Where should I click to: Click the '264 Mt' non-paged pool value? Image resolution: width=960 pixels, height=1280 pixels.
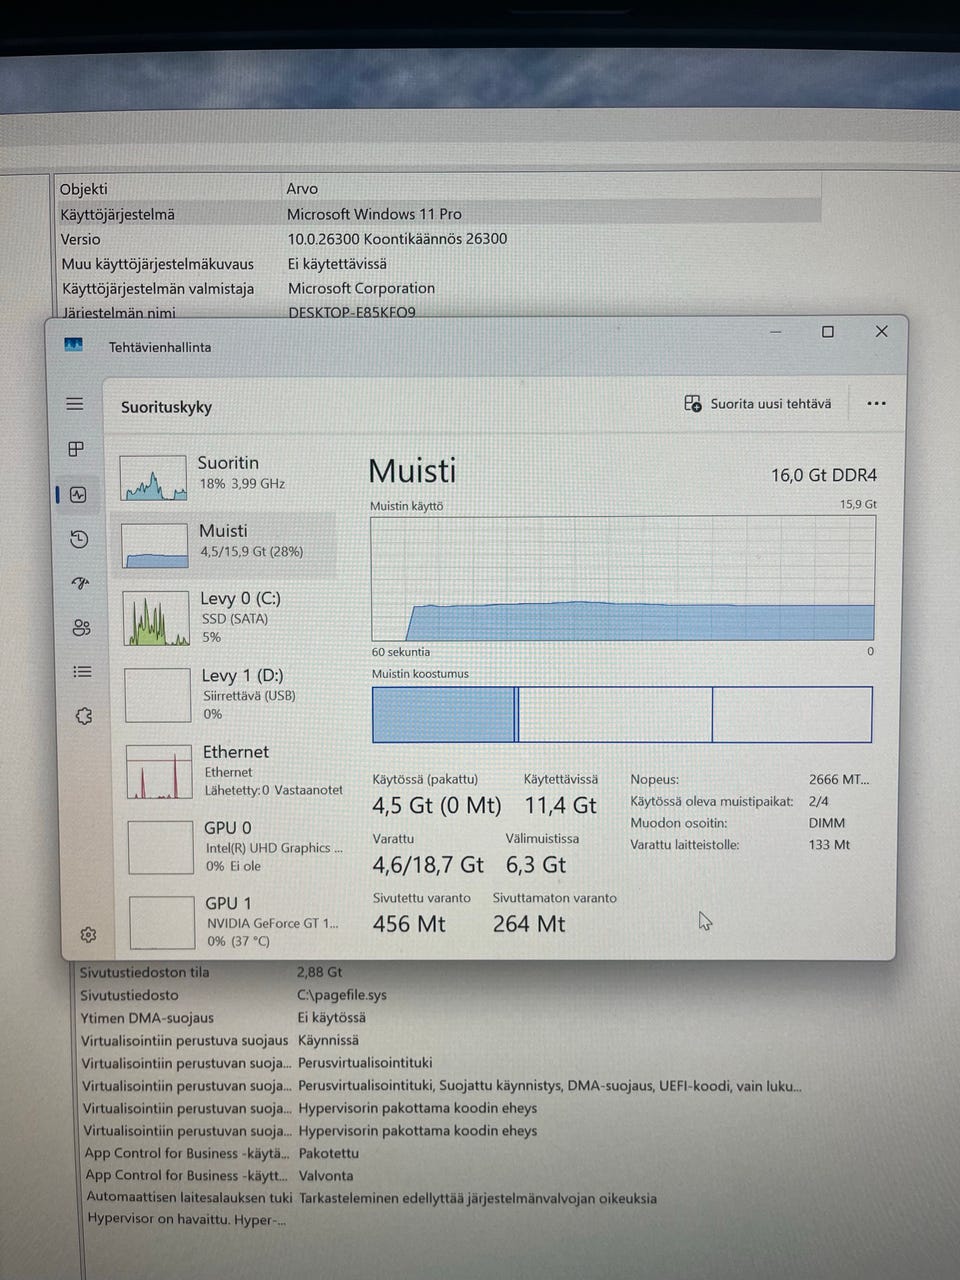pos(529,924)
